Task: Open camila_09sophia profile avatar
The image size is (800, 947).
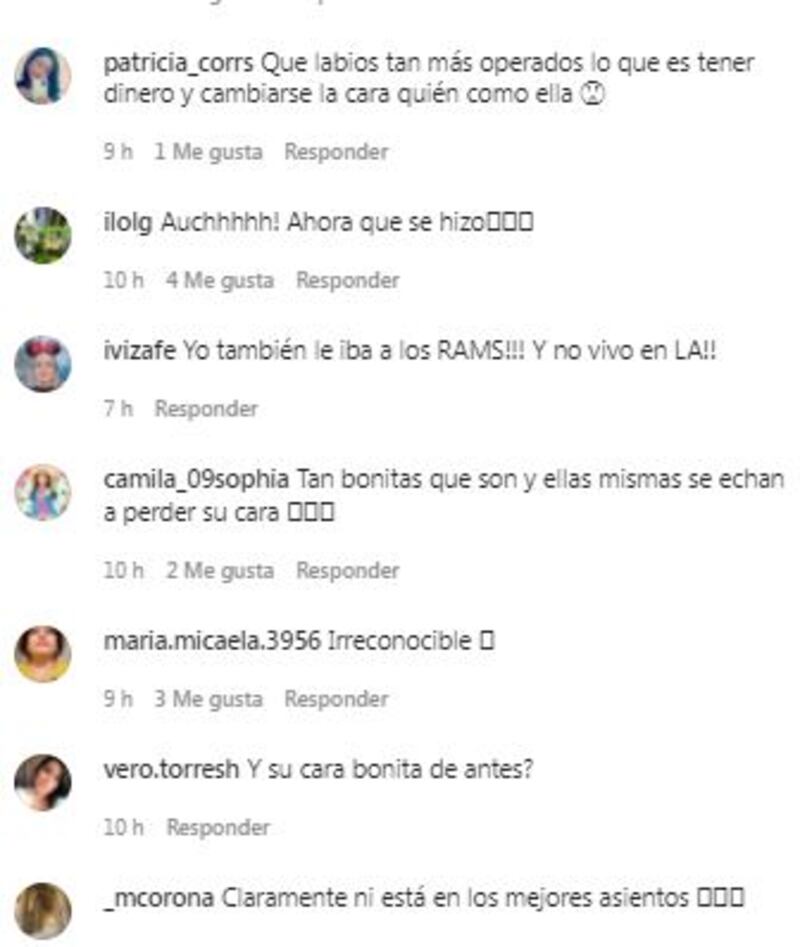Action: 43,493
